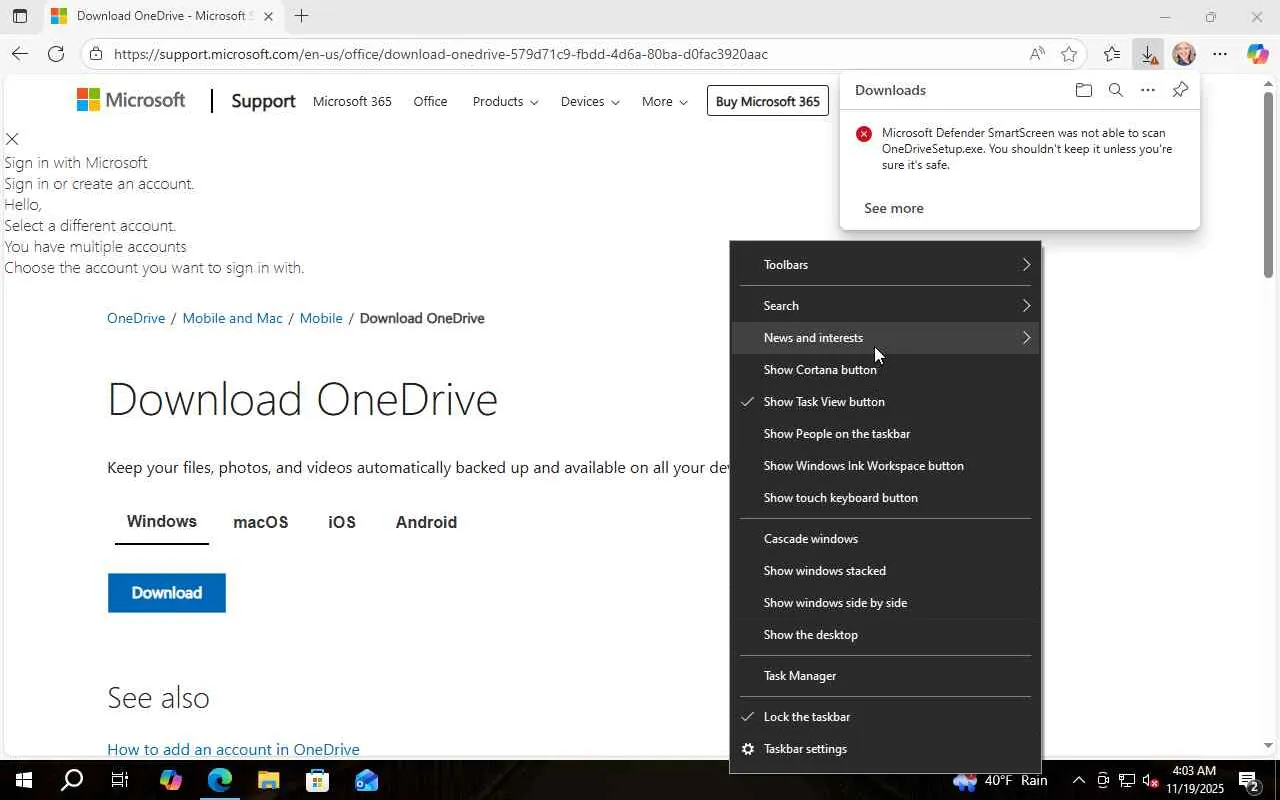Go back using the browser back arrow
The image size is (1280, 800).
[20, 54]
